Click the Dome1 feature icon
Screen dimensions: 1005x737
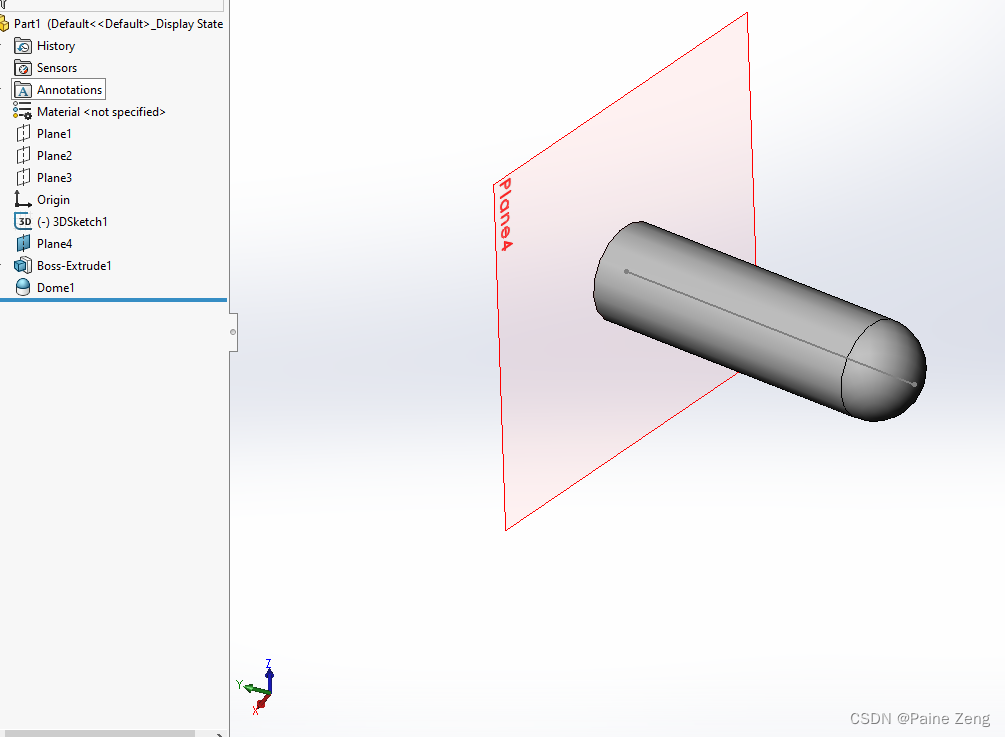pyautogui.click(x=23, y=287)
